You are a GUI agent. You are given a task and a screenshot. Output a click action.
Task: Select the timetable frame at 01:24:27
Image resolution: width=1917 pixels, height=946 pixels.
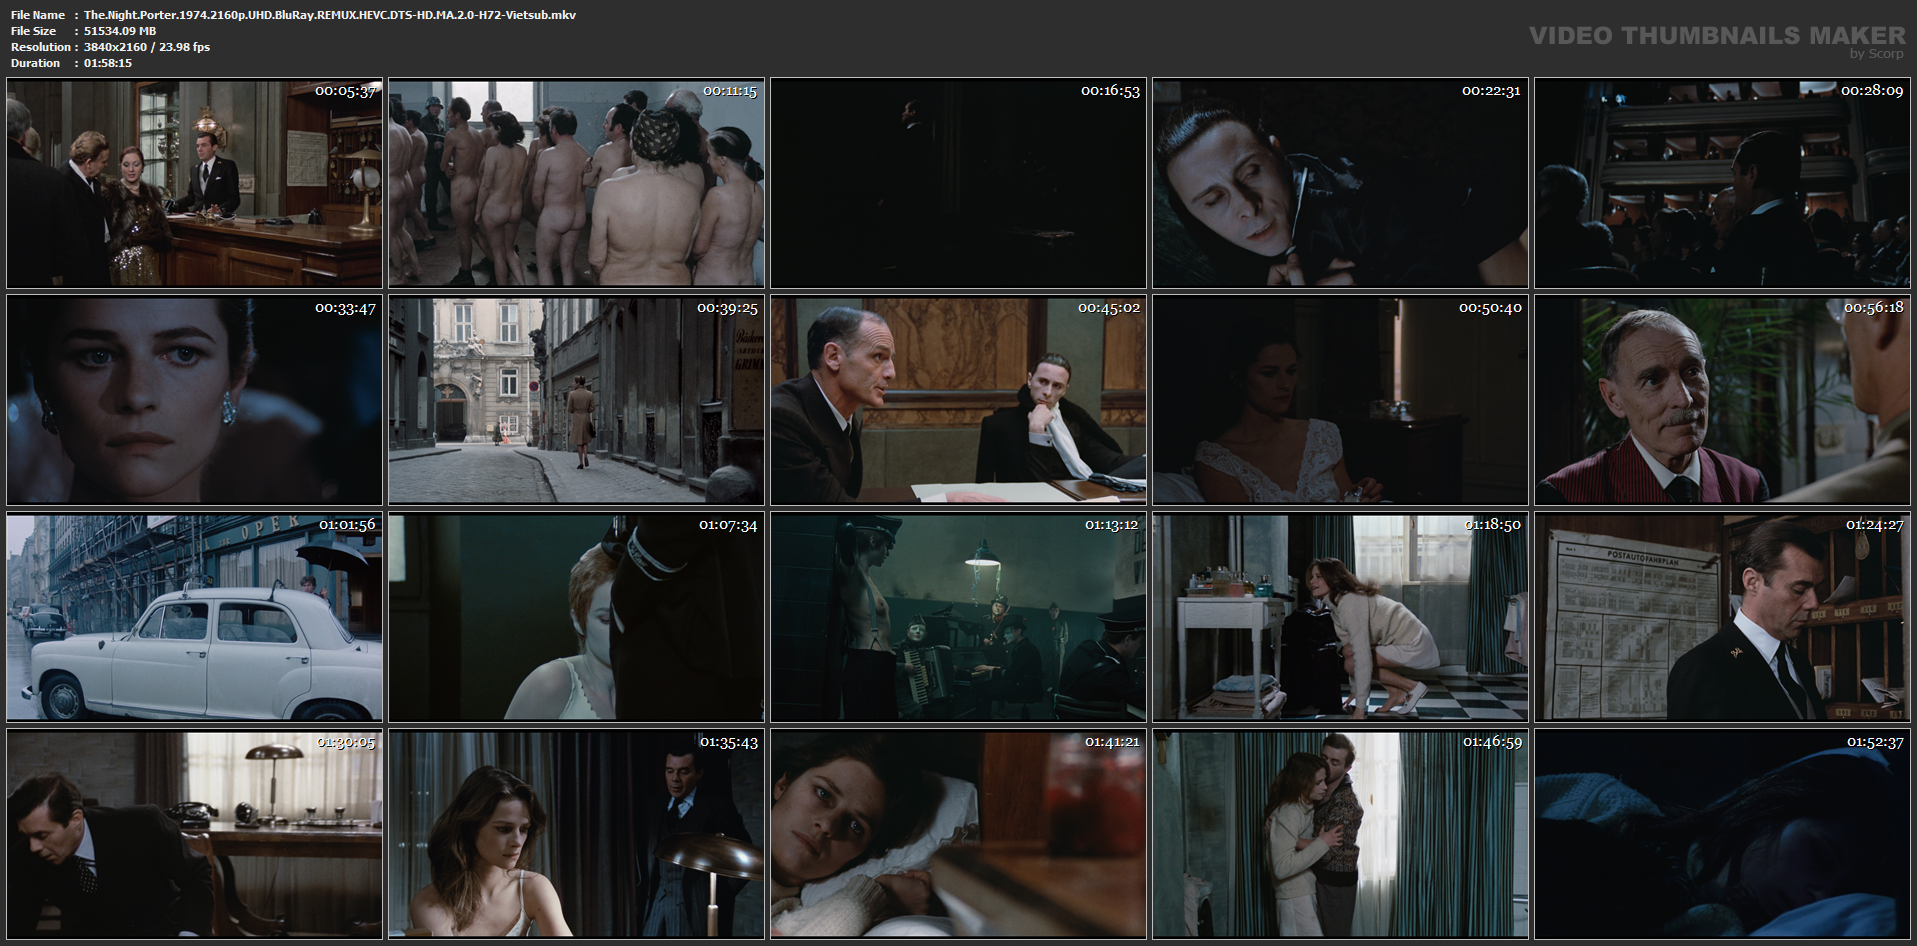pyautogui.click(x=1723, y=617)
